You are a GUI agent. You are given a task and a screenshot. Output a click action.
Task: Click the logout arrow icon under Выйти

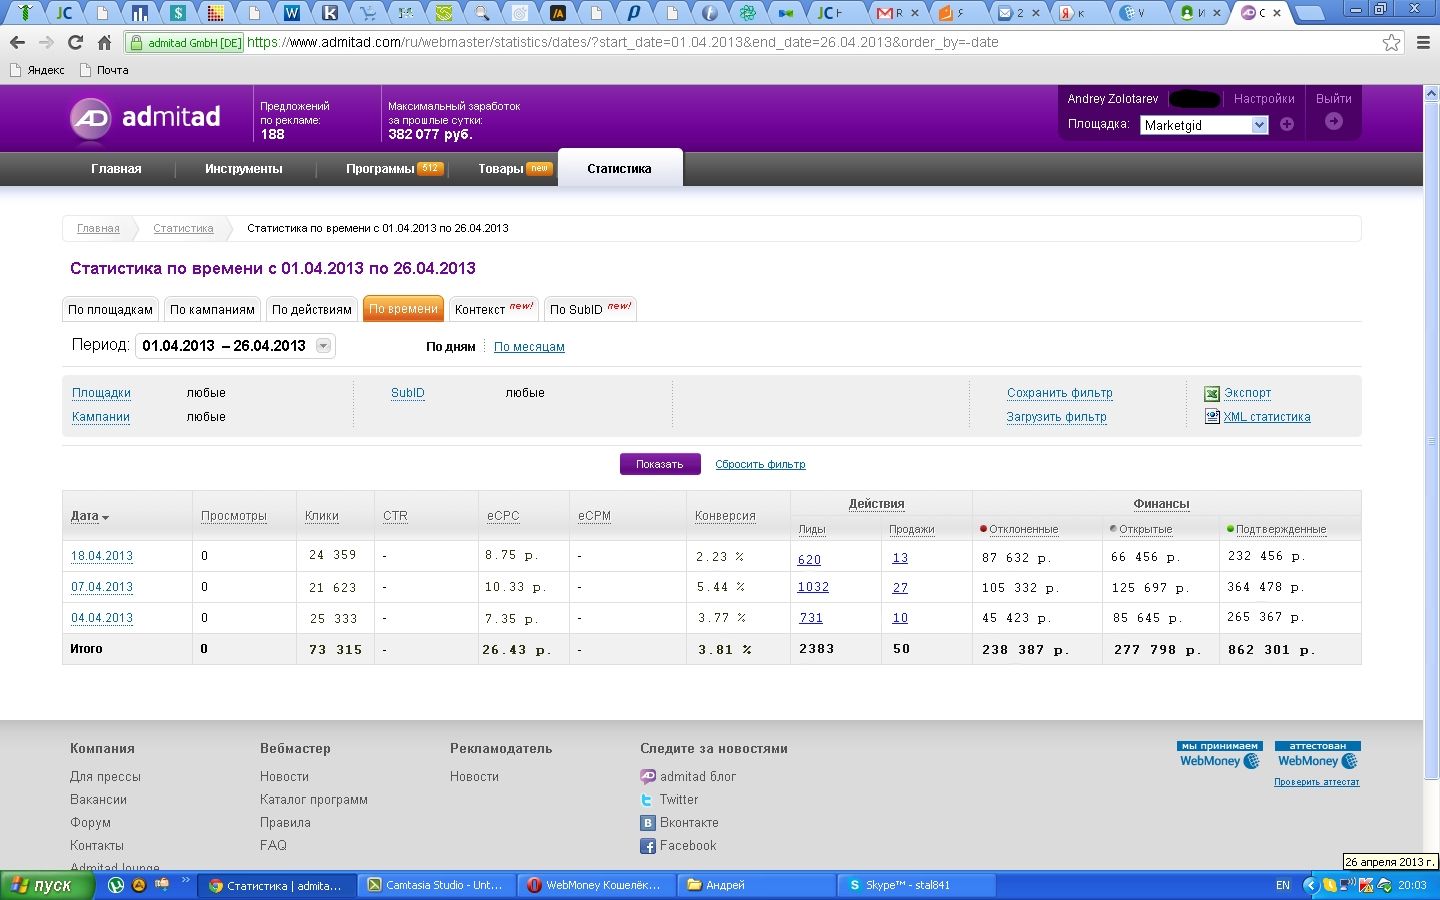point(1333,121)
